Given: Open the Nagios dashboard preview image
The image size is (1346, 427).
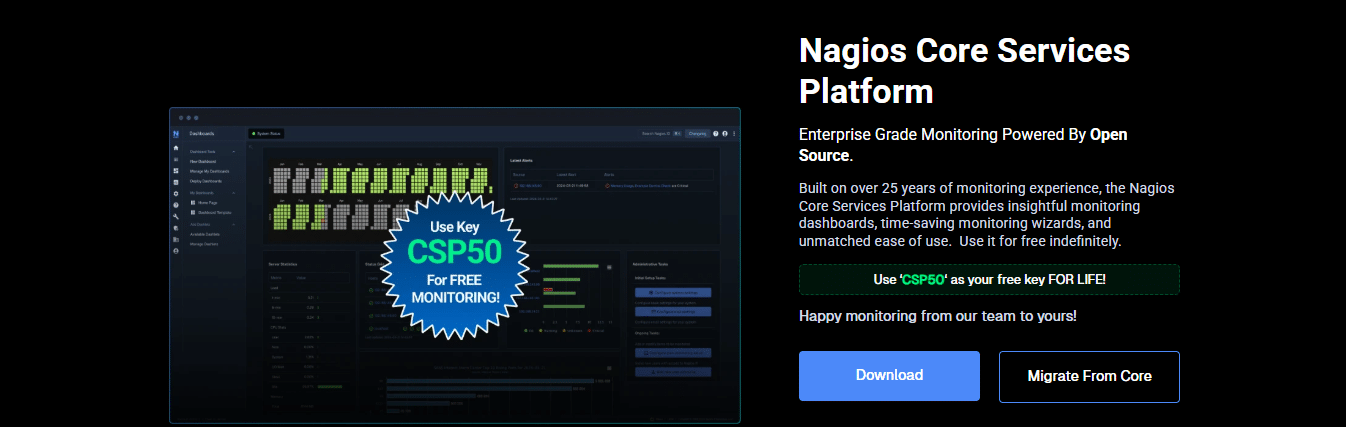Looking at the screenshot, I should pyautogui.click(x=455, y=265).
